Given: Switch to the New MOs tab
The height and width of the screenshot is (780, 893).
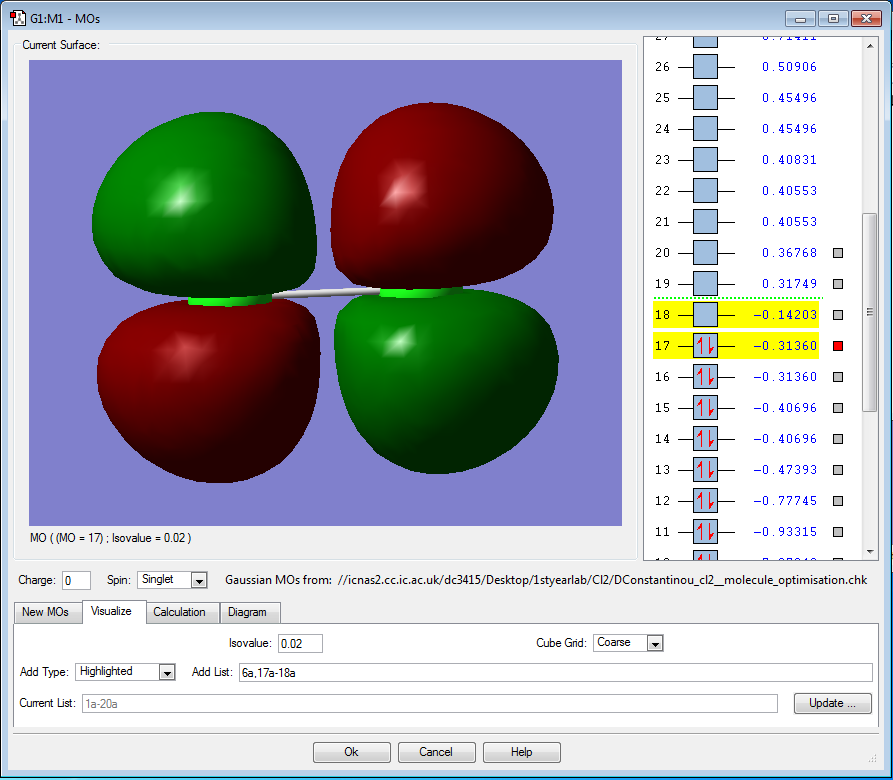Looking at the screenshot, I should point(47,612).
